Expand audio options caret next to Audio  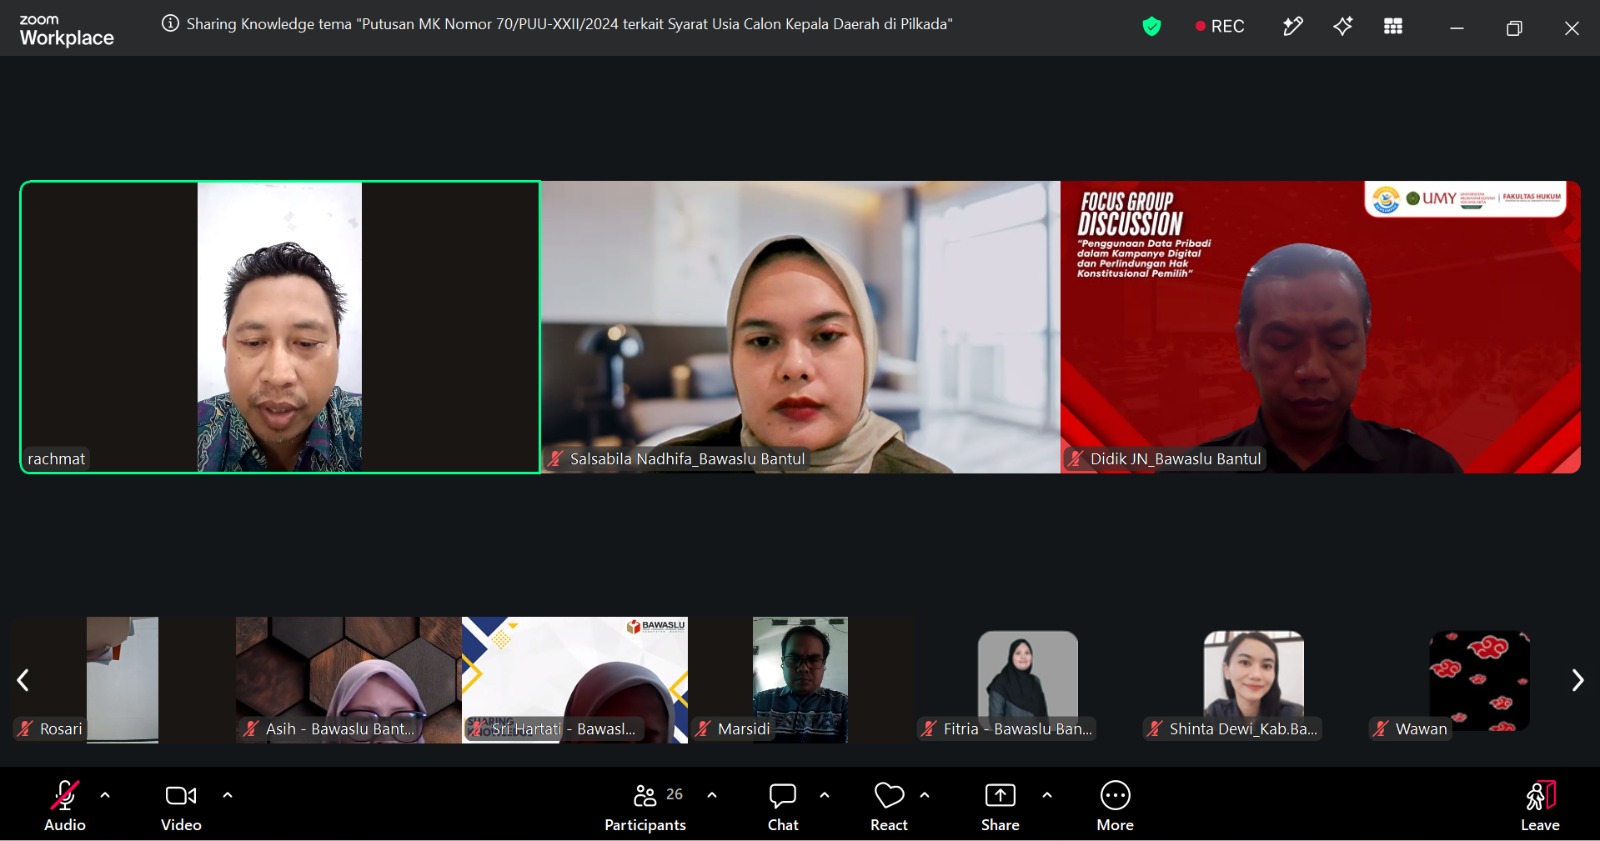(x=105, y=796)
